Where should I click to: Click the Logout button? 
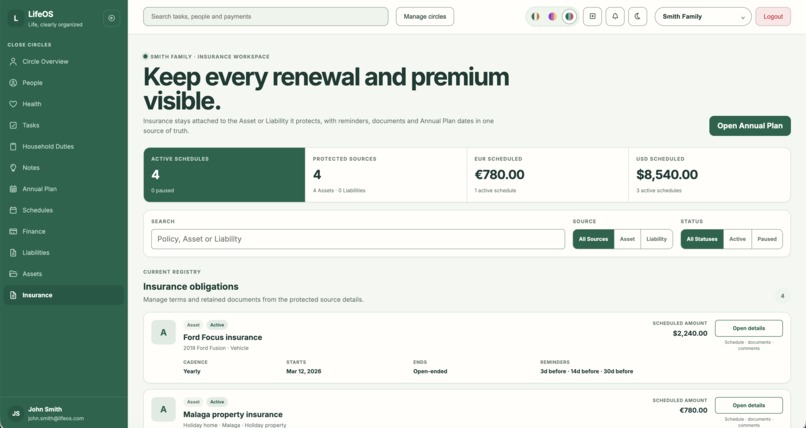[x=773, y=16]
